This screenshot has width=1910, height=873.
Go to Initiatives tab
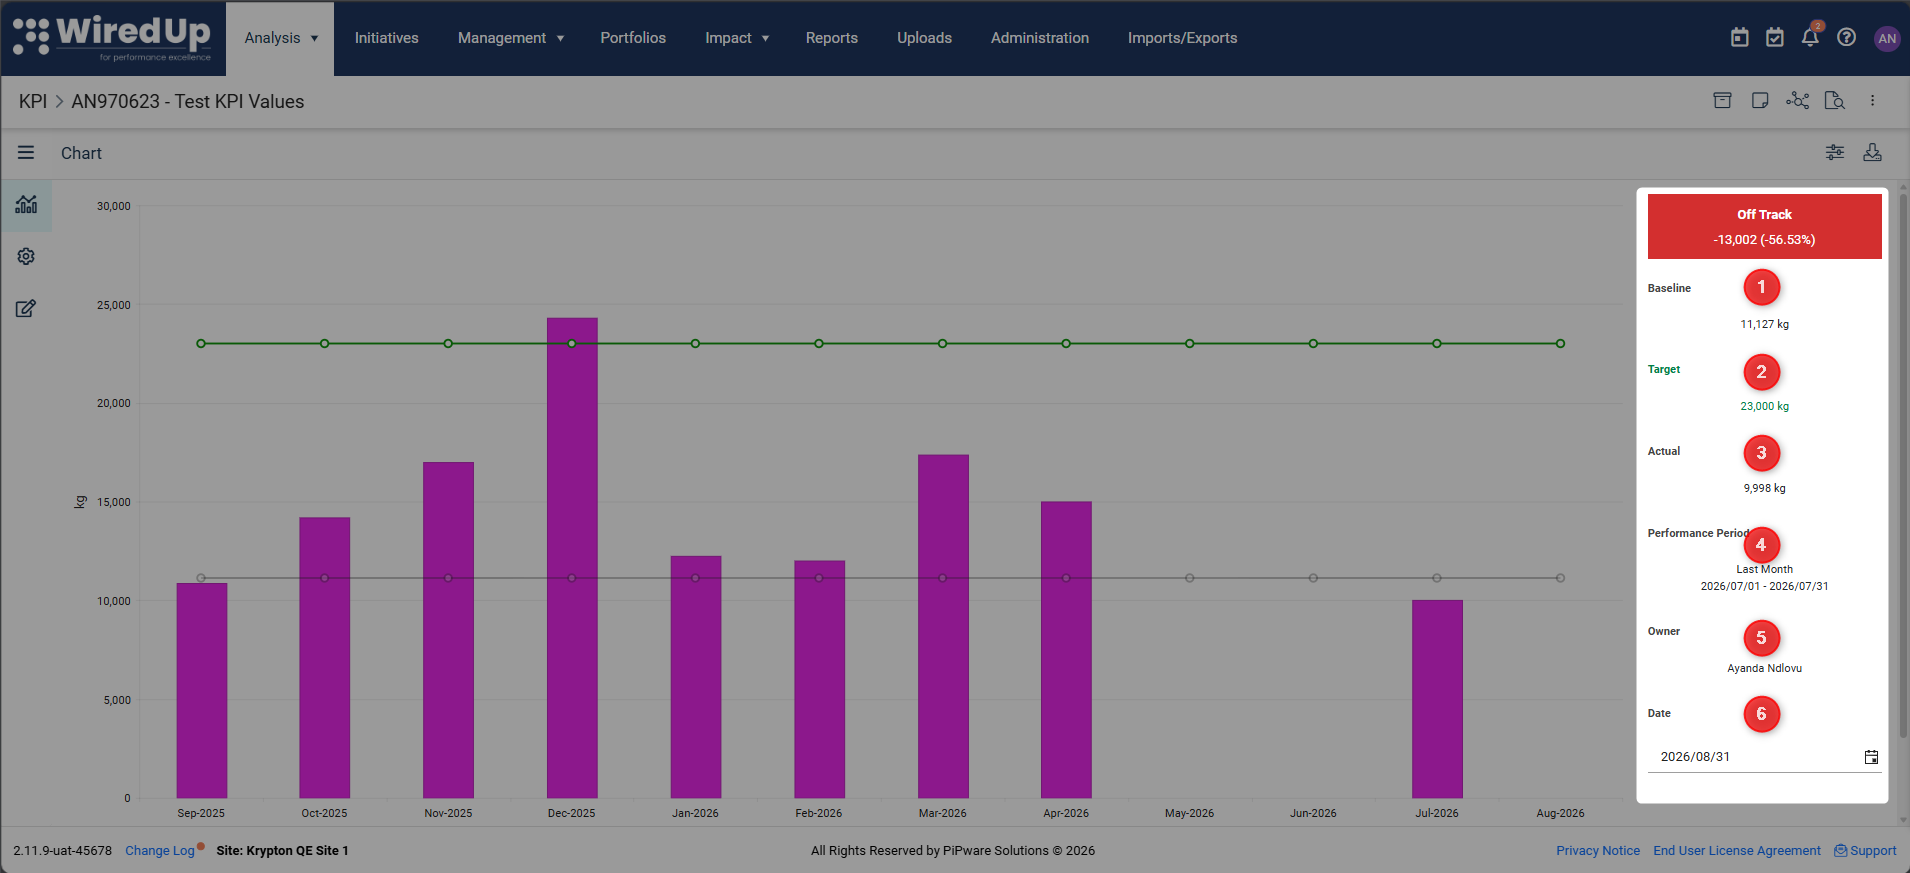point(387,38)
